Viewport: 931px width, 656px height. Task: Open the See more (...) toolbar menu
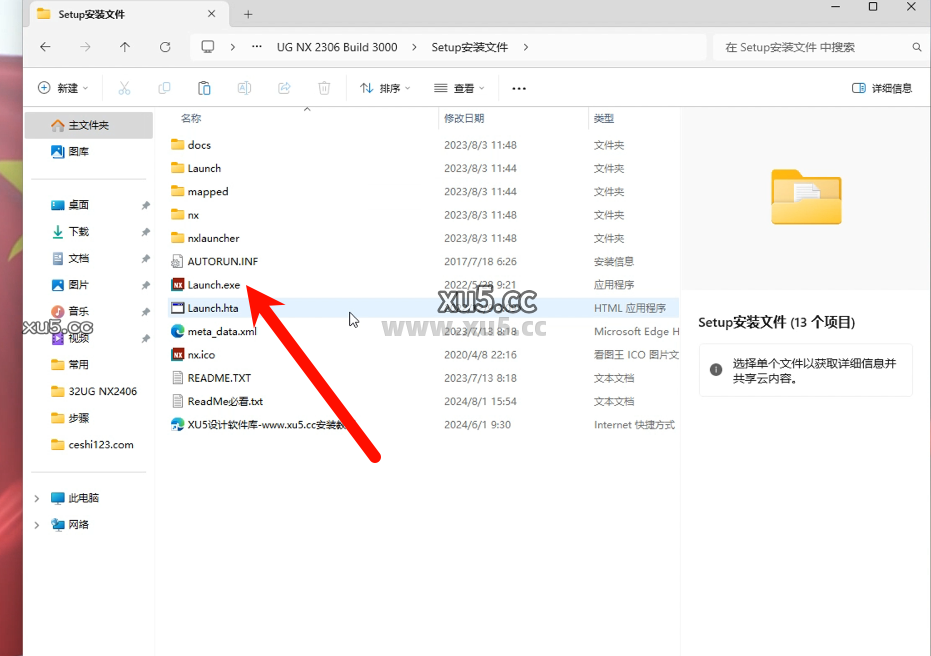click(518, 88)
